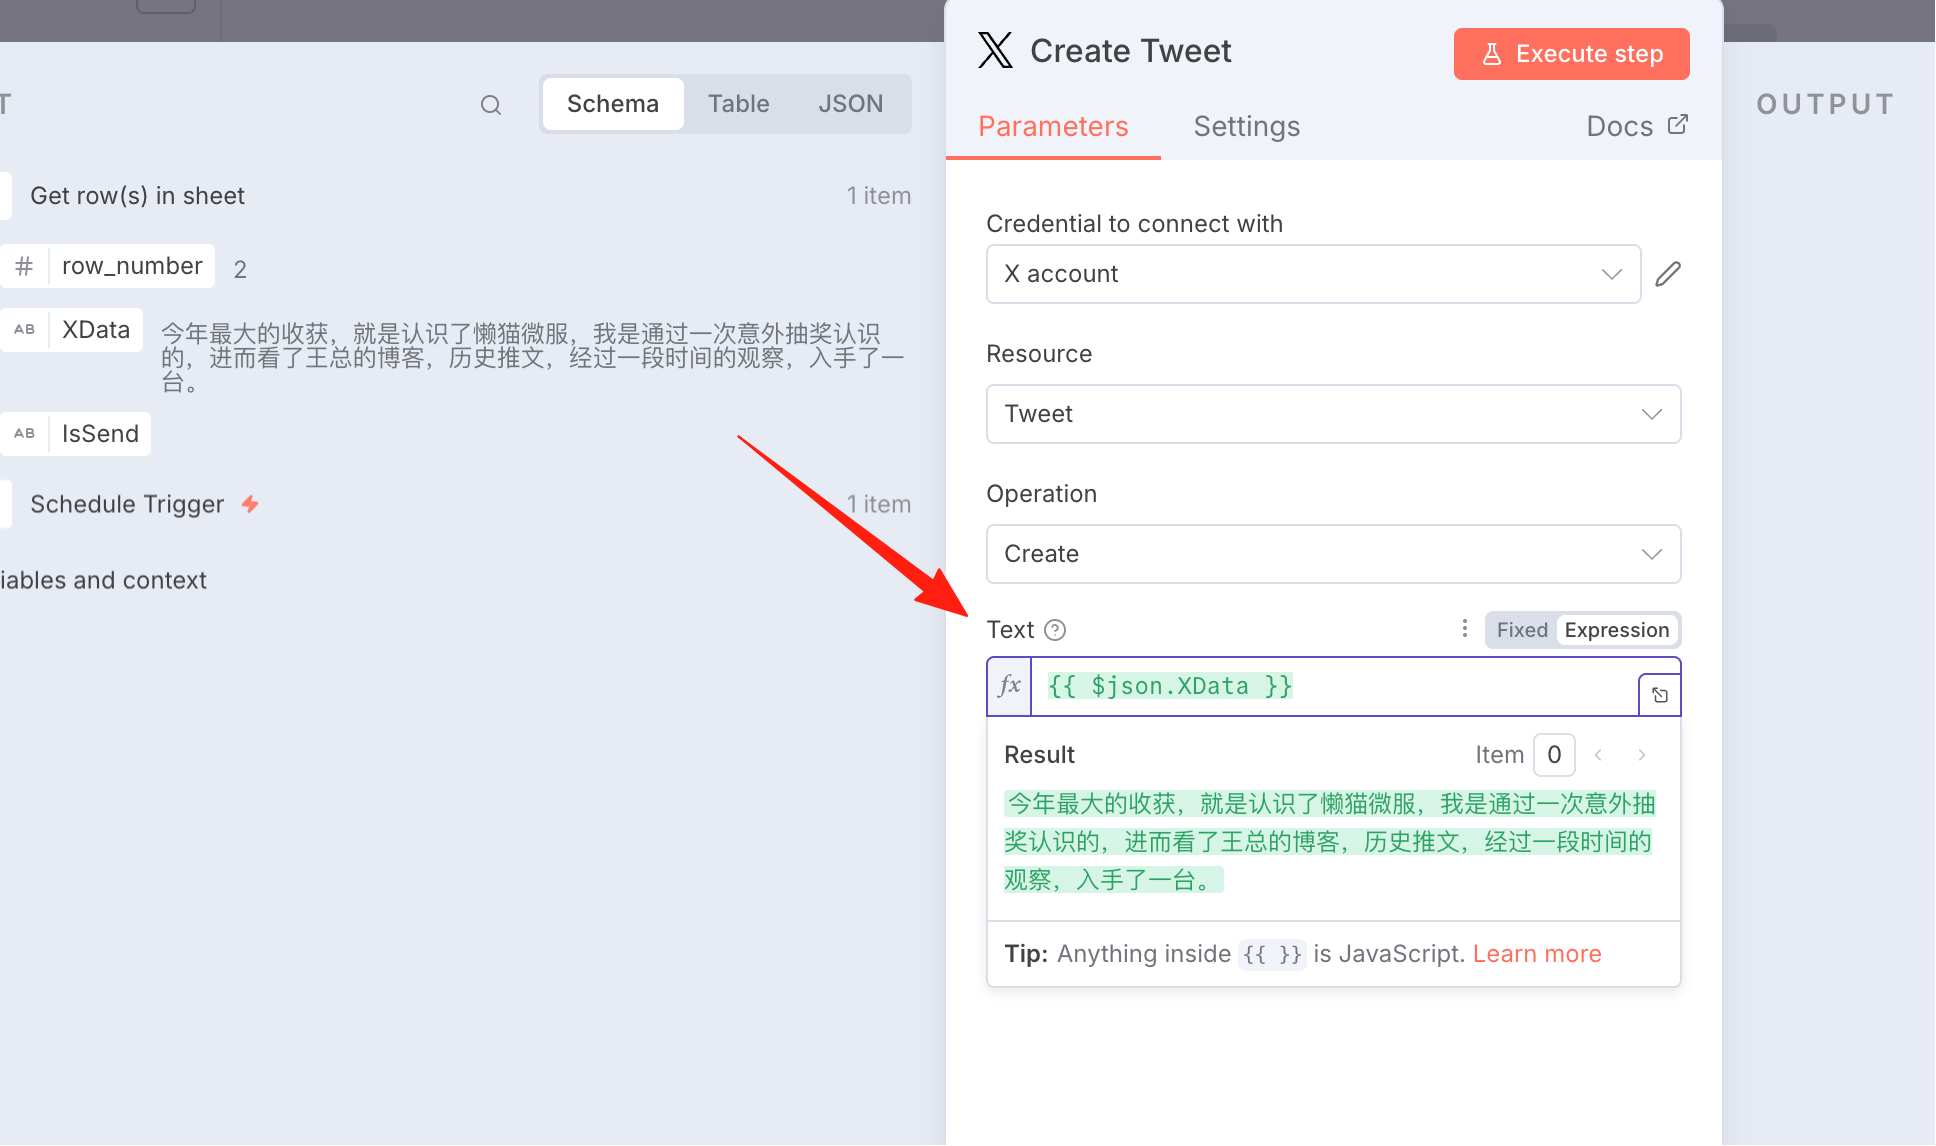Viewport: 1936px width, 1146px height.
Task: Click the lightning icon beside Schedule Trigger
Action: pyautogui.click(x=250, y=504)
